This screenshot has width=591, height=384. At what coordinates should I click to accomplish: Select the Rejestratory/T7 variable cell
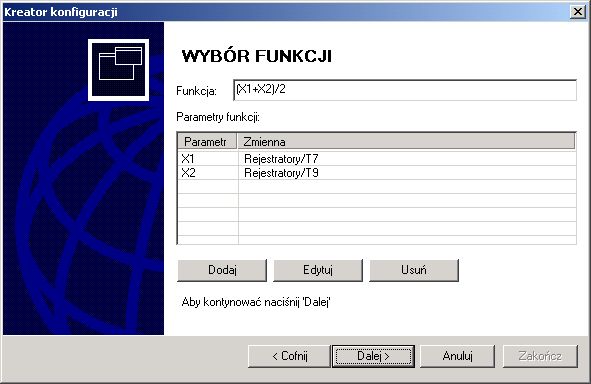coord(281,159)
